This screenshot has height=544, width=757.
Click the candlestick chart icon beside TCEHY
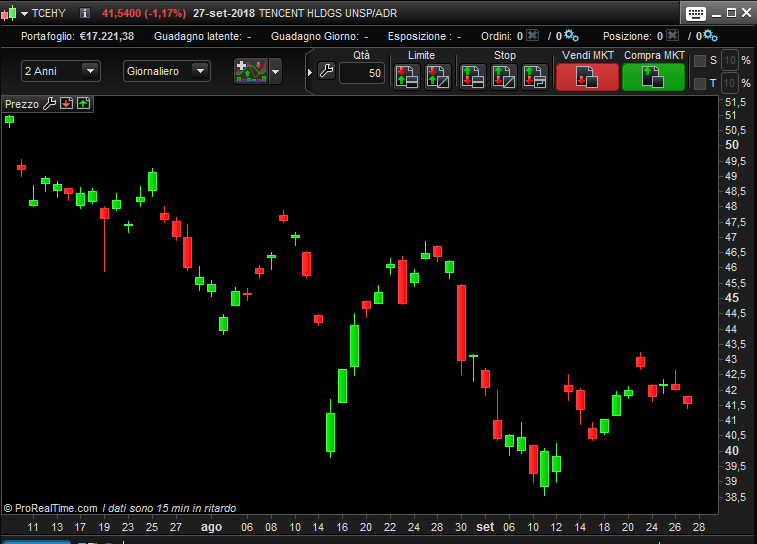[x=8, y=13]
